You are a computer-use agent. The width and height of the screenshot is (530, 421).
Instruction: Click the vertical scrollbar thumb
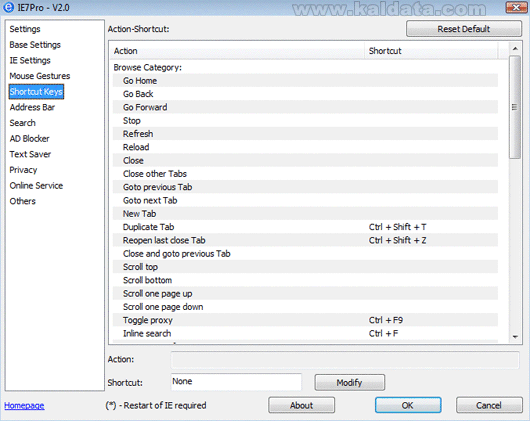515,107
